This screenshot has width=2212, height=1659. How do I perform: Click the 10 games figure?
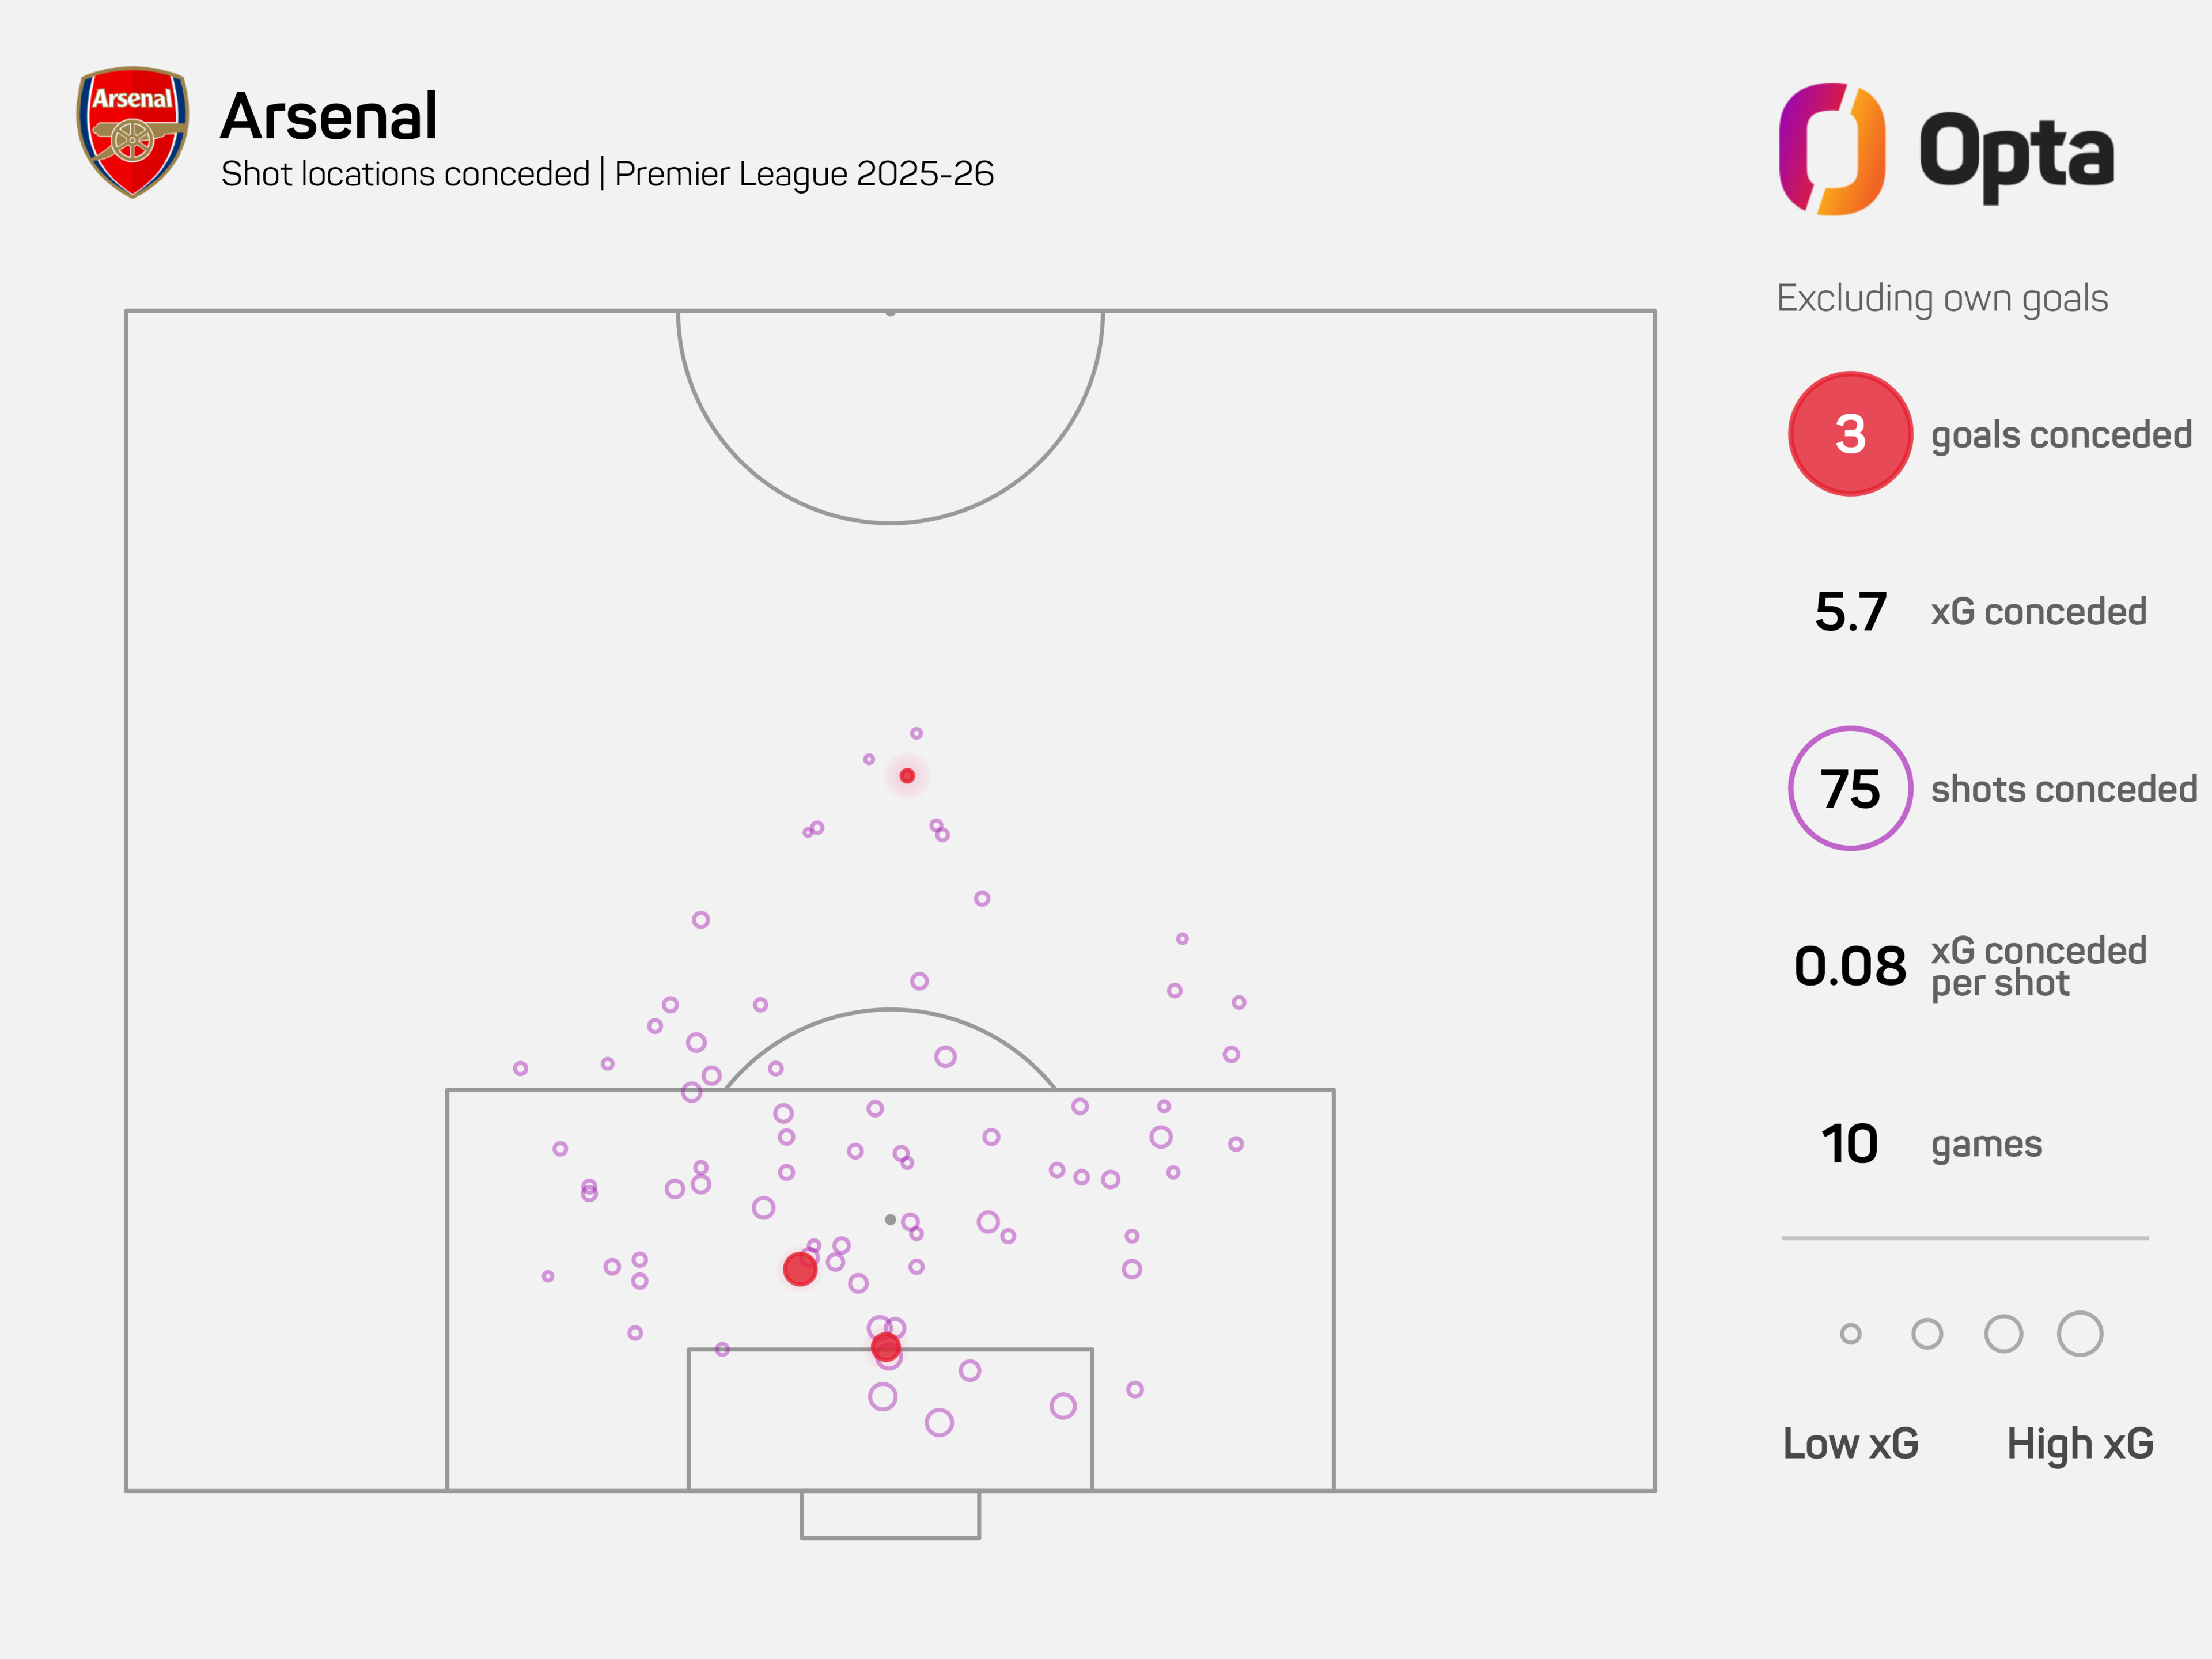point(1849,1144)
